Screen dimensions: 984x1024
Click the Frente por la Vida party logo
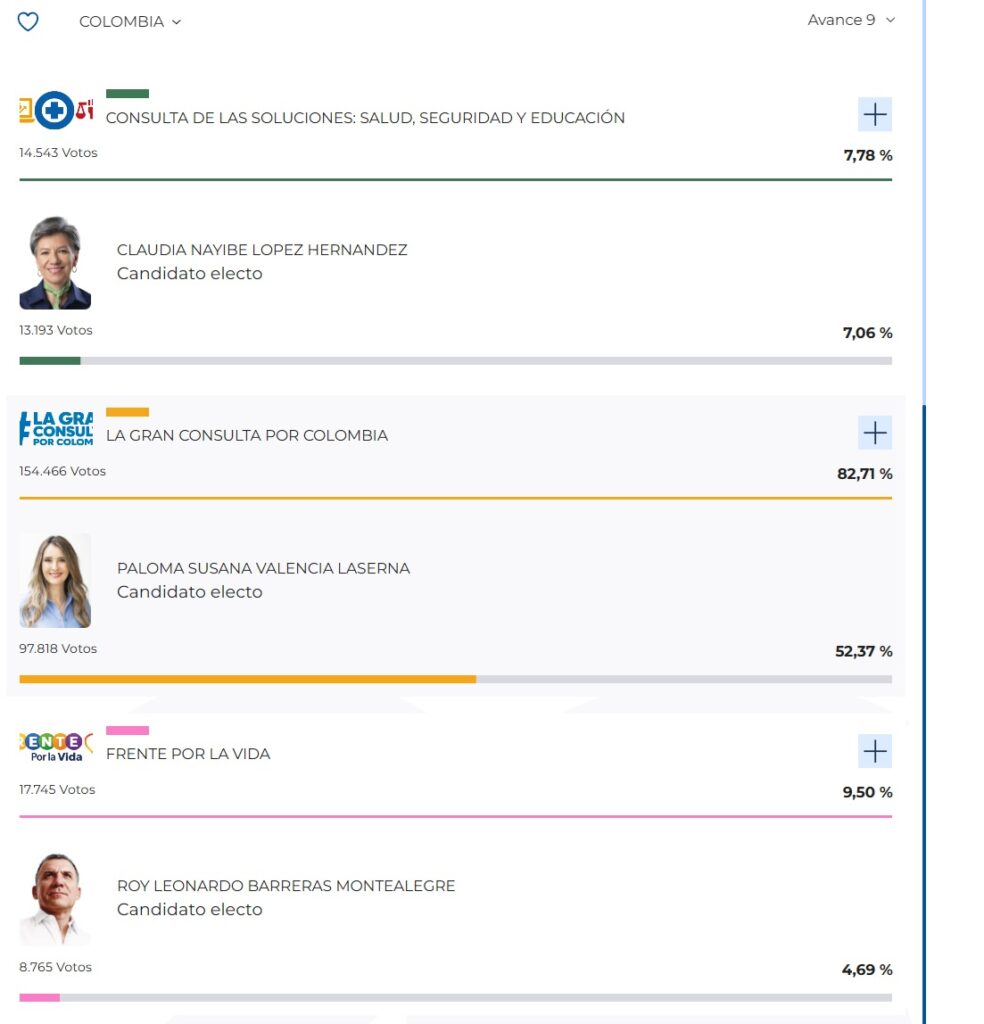[x=55, y=748]
